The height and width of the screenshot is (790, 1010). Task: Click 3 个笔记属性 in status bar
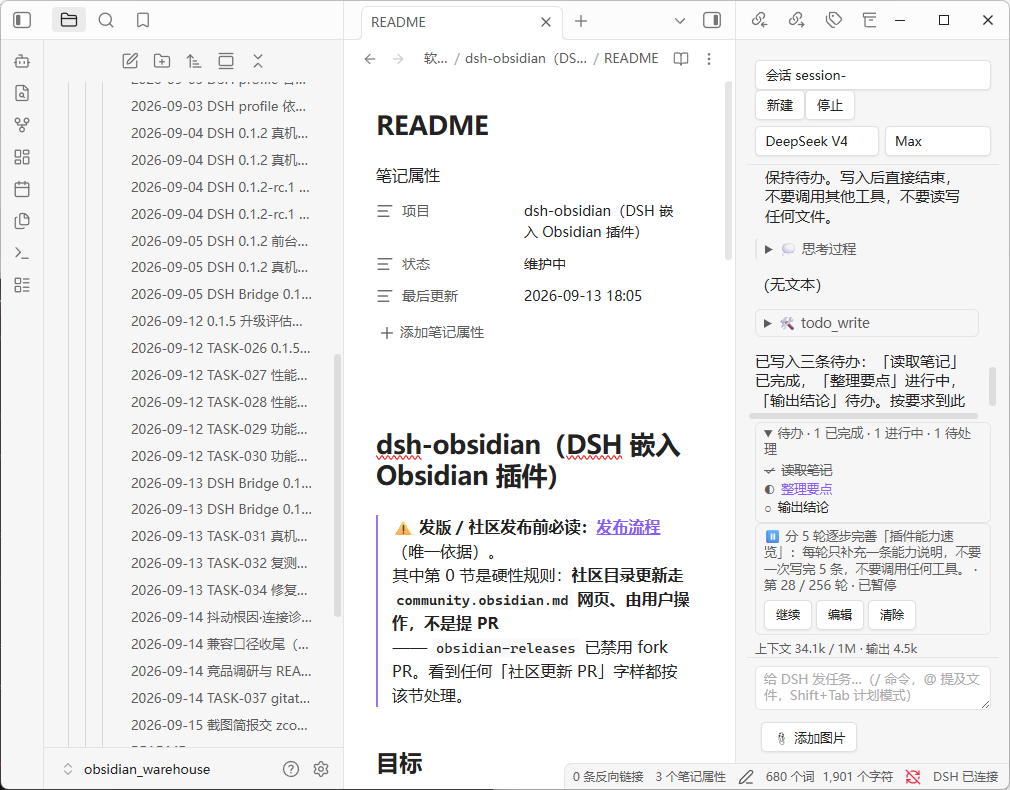(691, 777)
